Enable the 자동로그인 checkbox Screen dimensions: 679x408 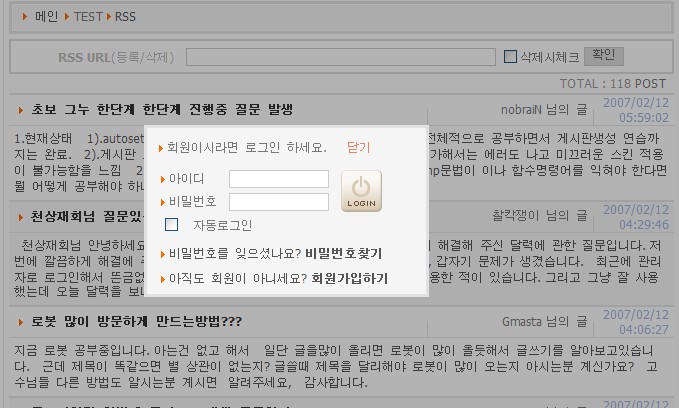(172, 225)
